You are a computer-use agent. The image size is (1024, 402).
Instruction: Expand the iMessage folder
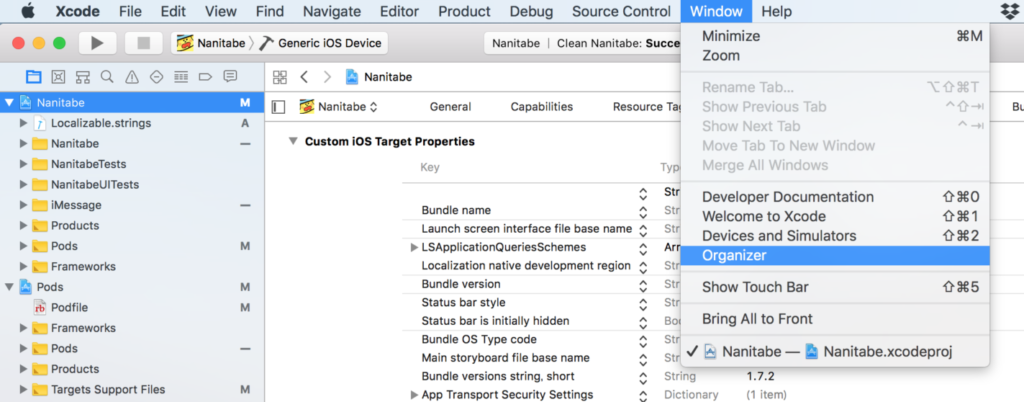pos(24,205)
